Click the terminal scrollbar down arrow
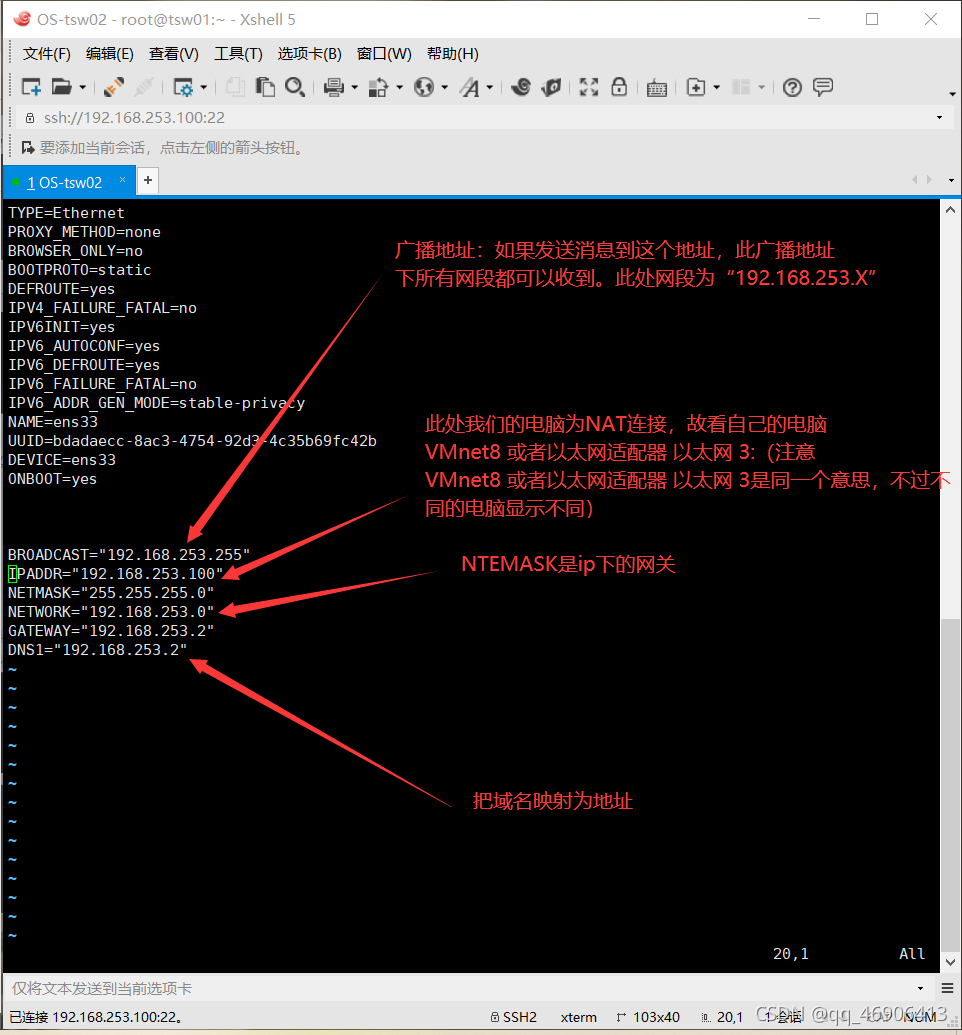This screenshot has height=1035, width=962. (x=950, y=962)
